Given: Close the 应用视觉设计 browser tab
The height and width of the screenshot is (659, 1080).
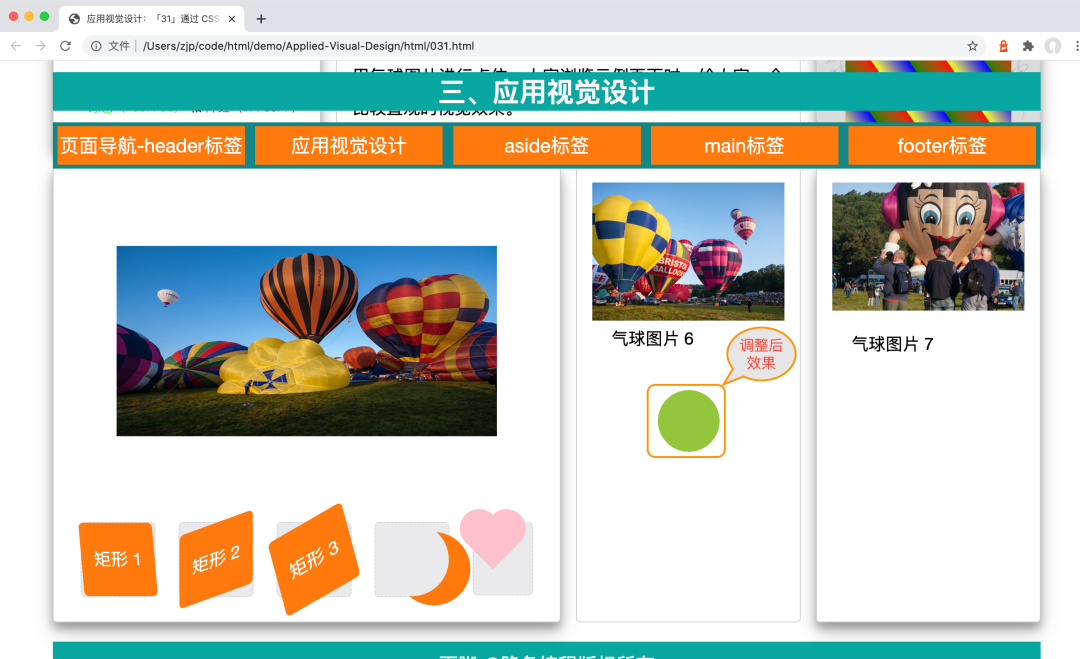Looking at the screenshot, I should click(x=232, y=19).
